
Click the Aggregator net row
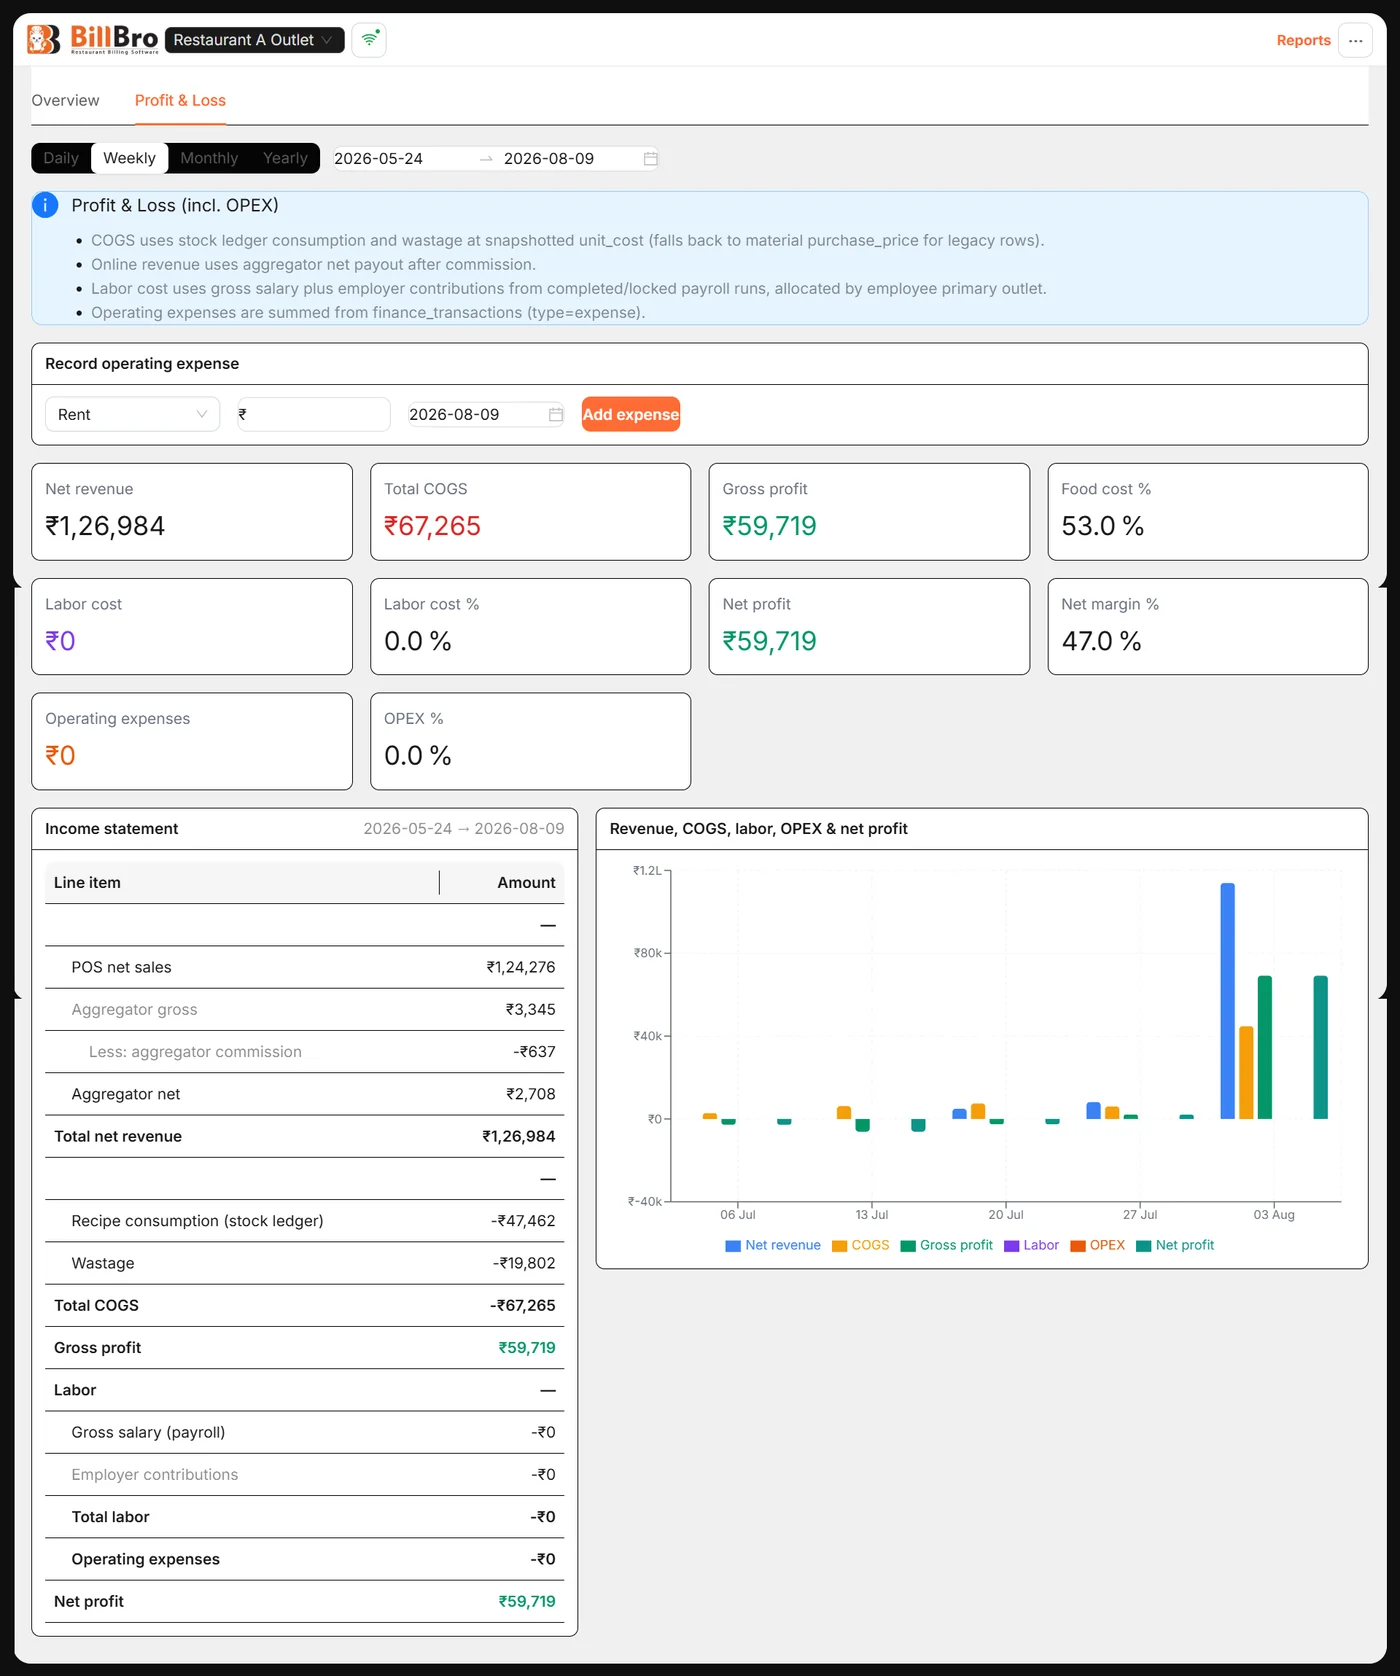[304, 1095]
